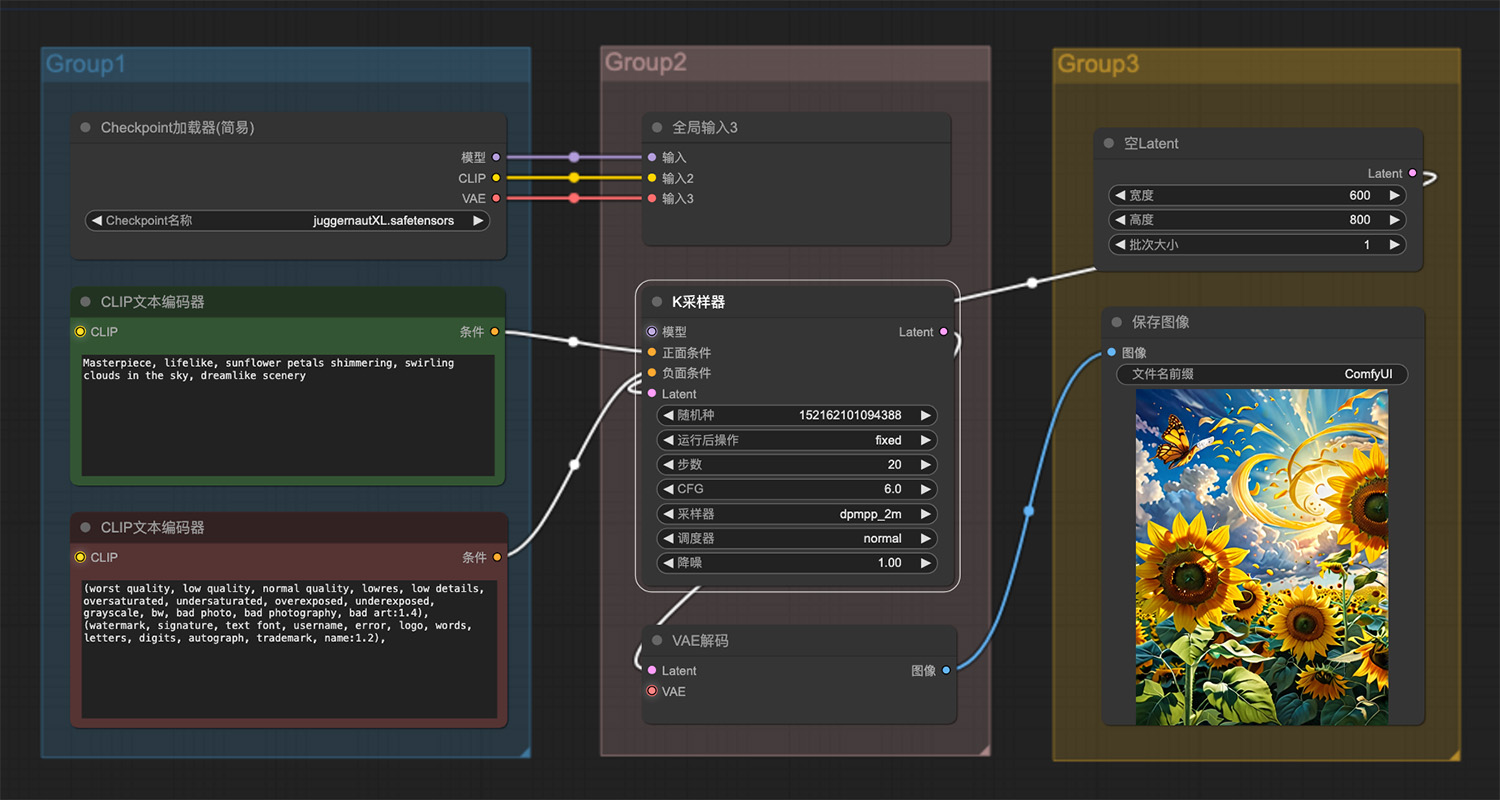Click the Group1 title
Screen dimensions: 1500x800
(86, 65)
